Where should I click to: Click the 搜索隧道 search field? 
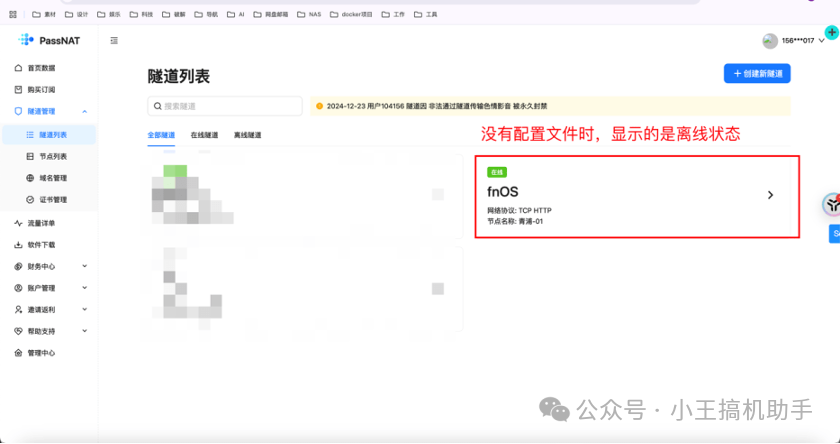tap(225, 106)
